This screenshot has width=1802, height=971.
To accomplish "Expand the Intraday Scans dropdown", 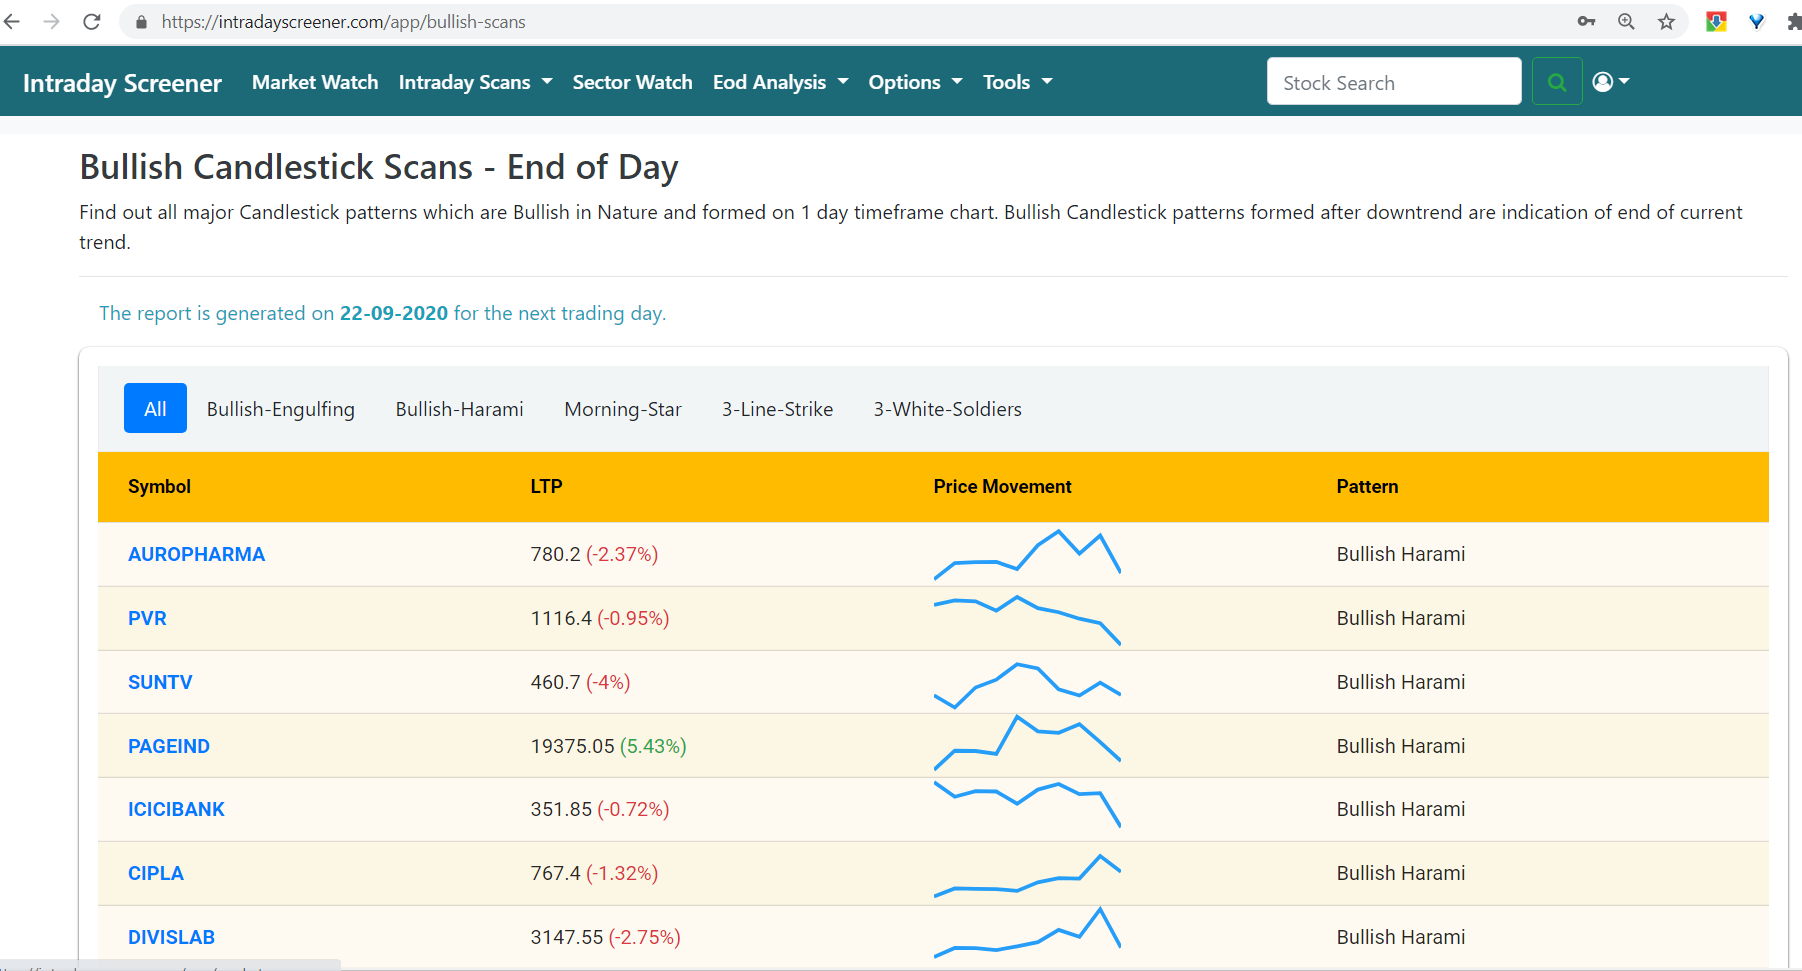I will (x=475, y=82).
